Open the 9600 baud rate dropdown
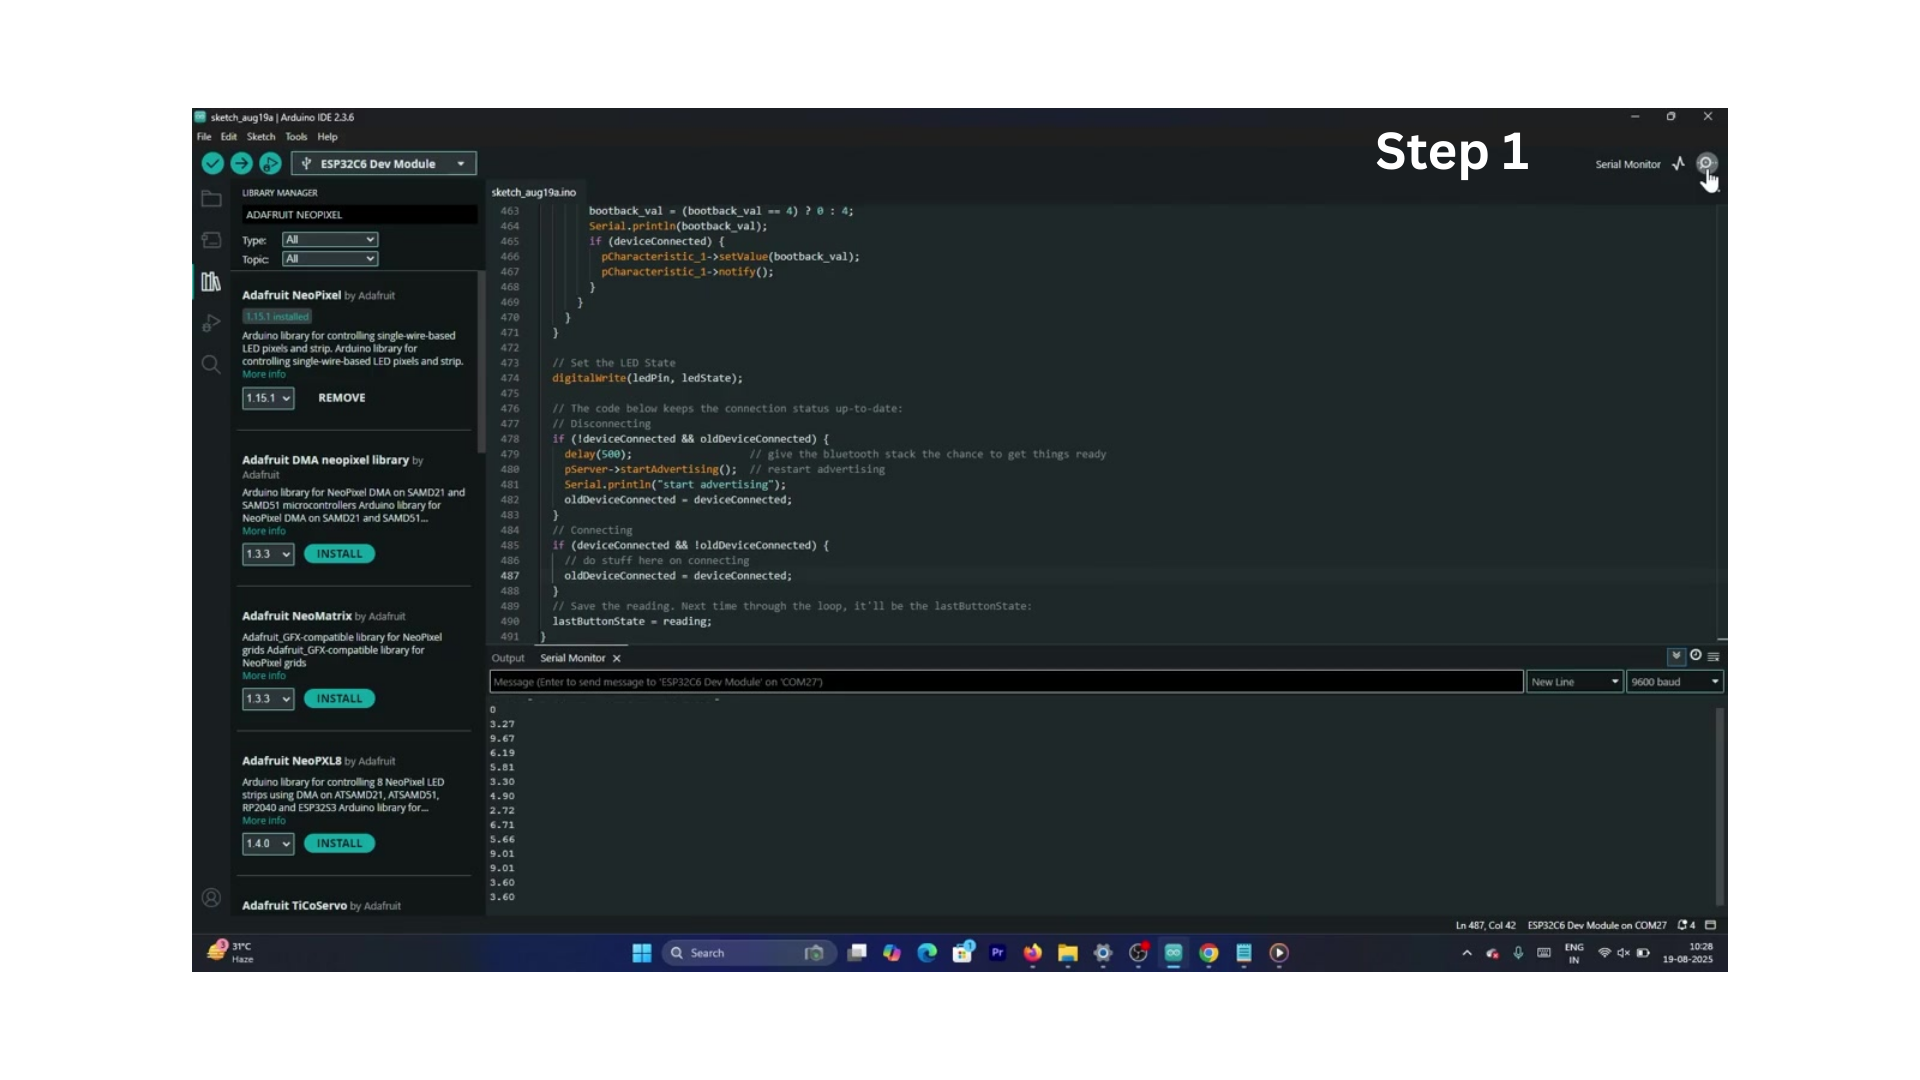This screenshot has height=1080, width=1920. pyautogui.click(x=1675, y=682)
